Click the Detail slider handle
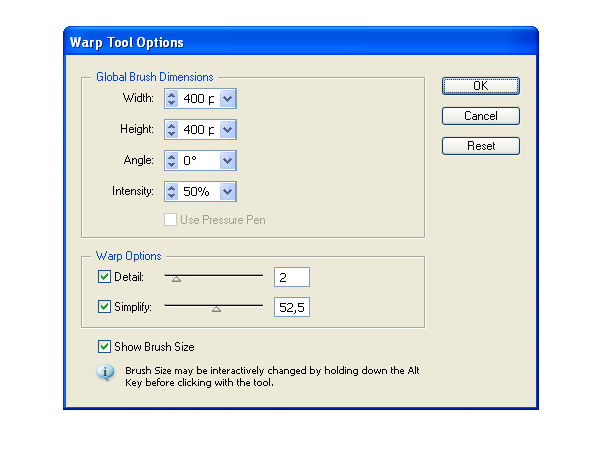The width and height of the screenshot is (600, 450). (x=176, y=279)
